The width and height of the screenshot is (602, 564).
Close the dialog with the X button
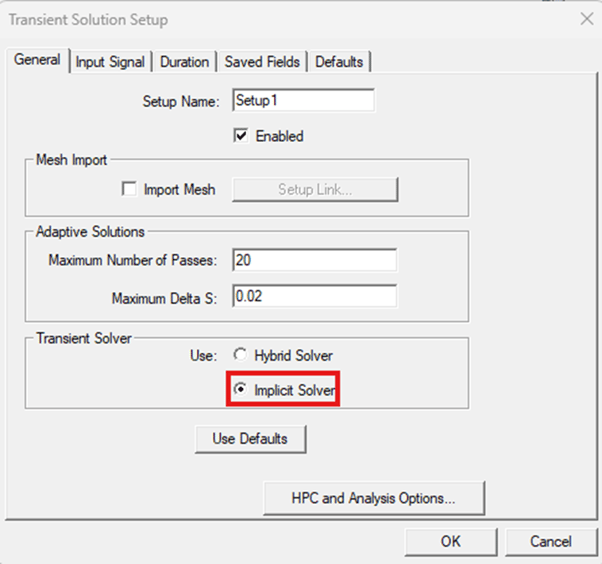(x=586, y=19)
